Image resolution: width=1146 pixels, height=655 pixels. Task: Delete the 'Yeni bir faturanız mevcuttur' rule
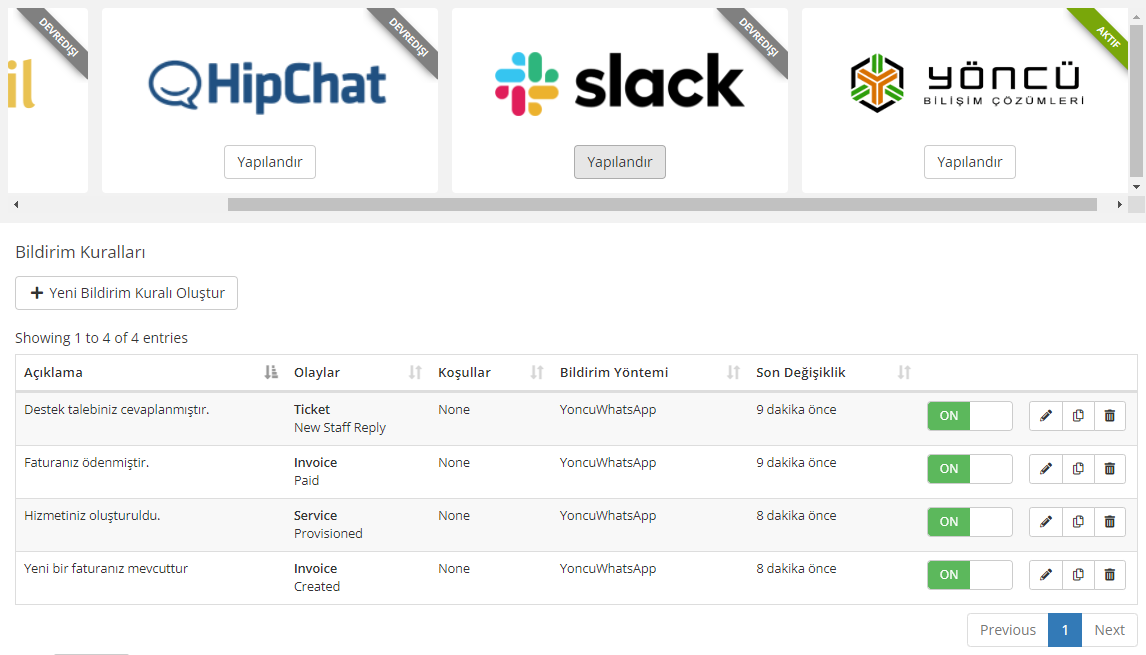point(1110,575)
